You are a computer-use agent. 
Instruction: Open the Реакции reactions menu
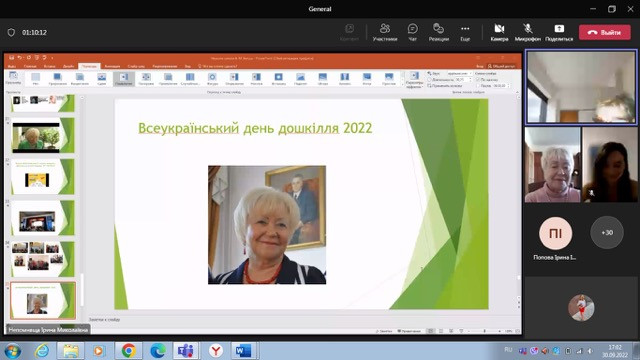439,32
